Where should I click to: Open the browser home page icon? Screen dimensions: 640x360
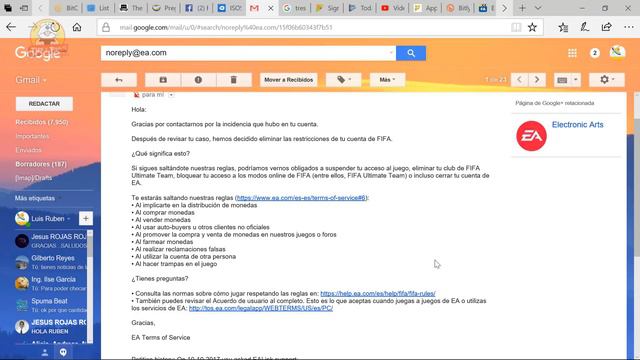click(x=77, y=27)
